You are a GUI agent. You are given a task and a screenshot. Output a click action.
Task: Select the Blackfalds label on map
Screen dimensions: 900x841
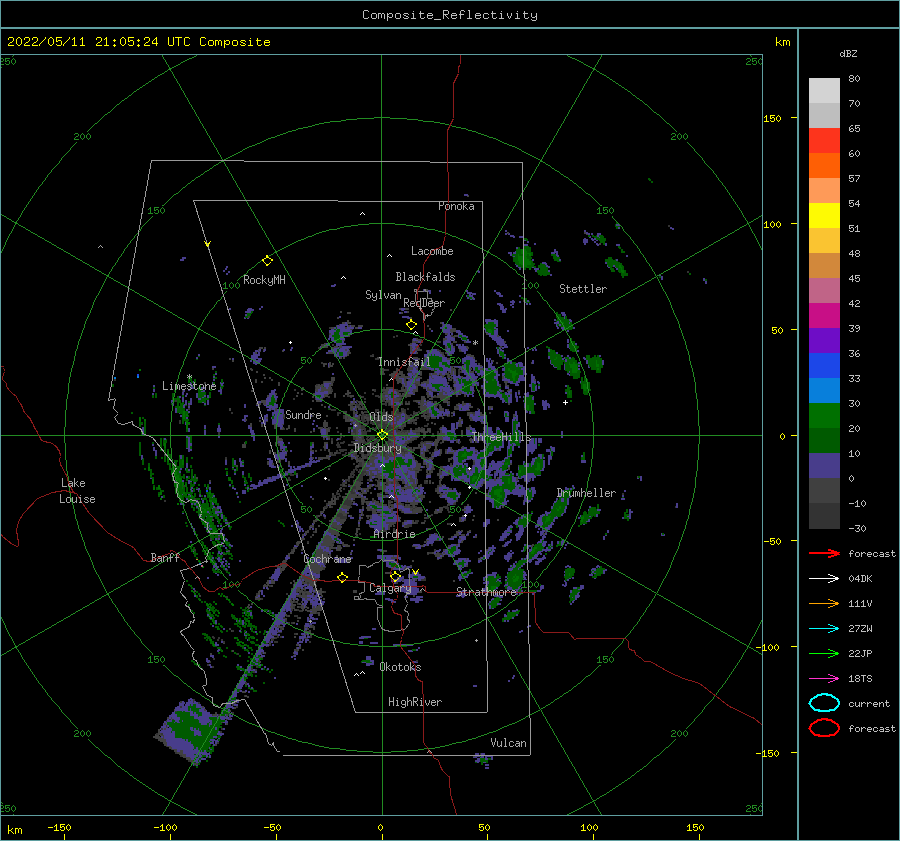[x=425, y=277]
